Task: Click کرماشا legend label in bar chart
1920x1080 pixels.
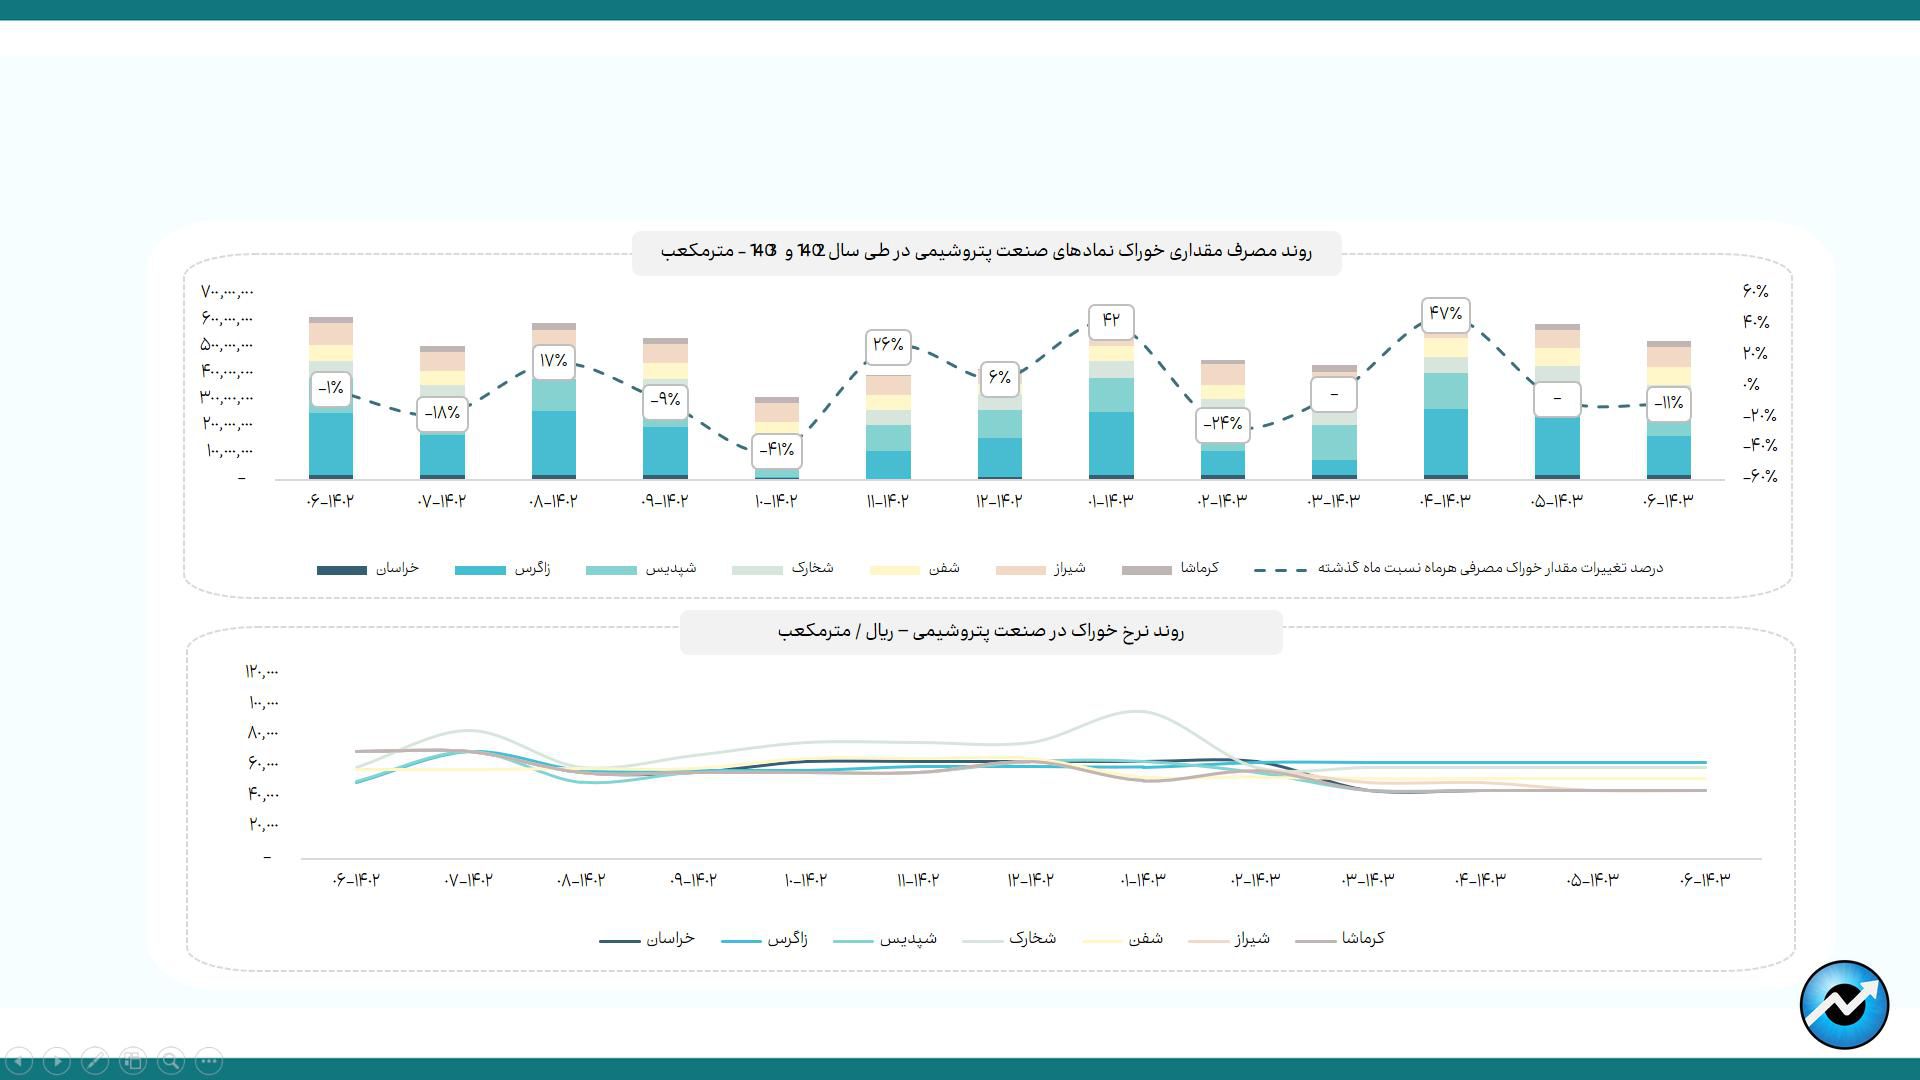Action: [1199, 568]
